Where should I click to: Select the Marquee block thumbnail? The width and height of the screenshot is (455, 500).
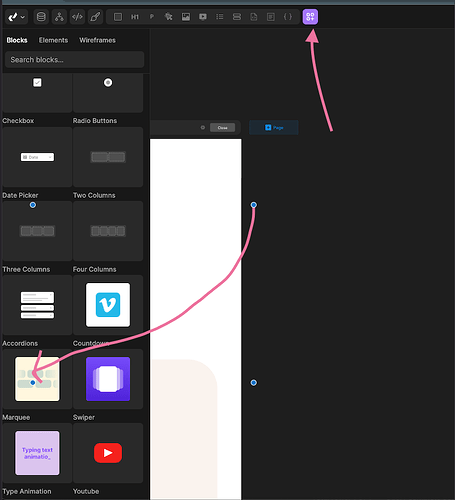click(x=37, y=379)
